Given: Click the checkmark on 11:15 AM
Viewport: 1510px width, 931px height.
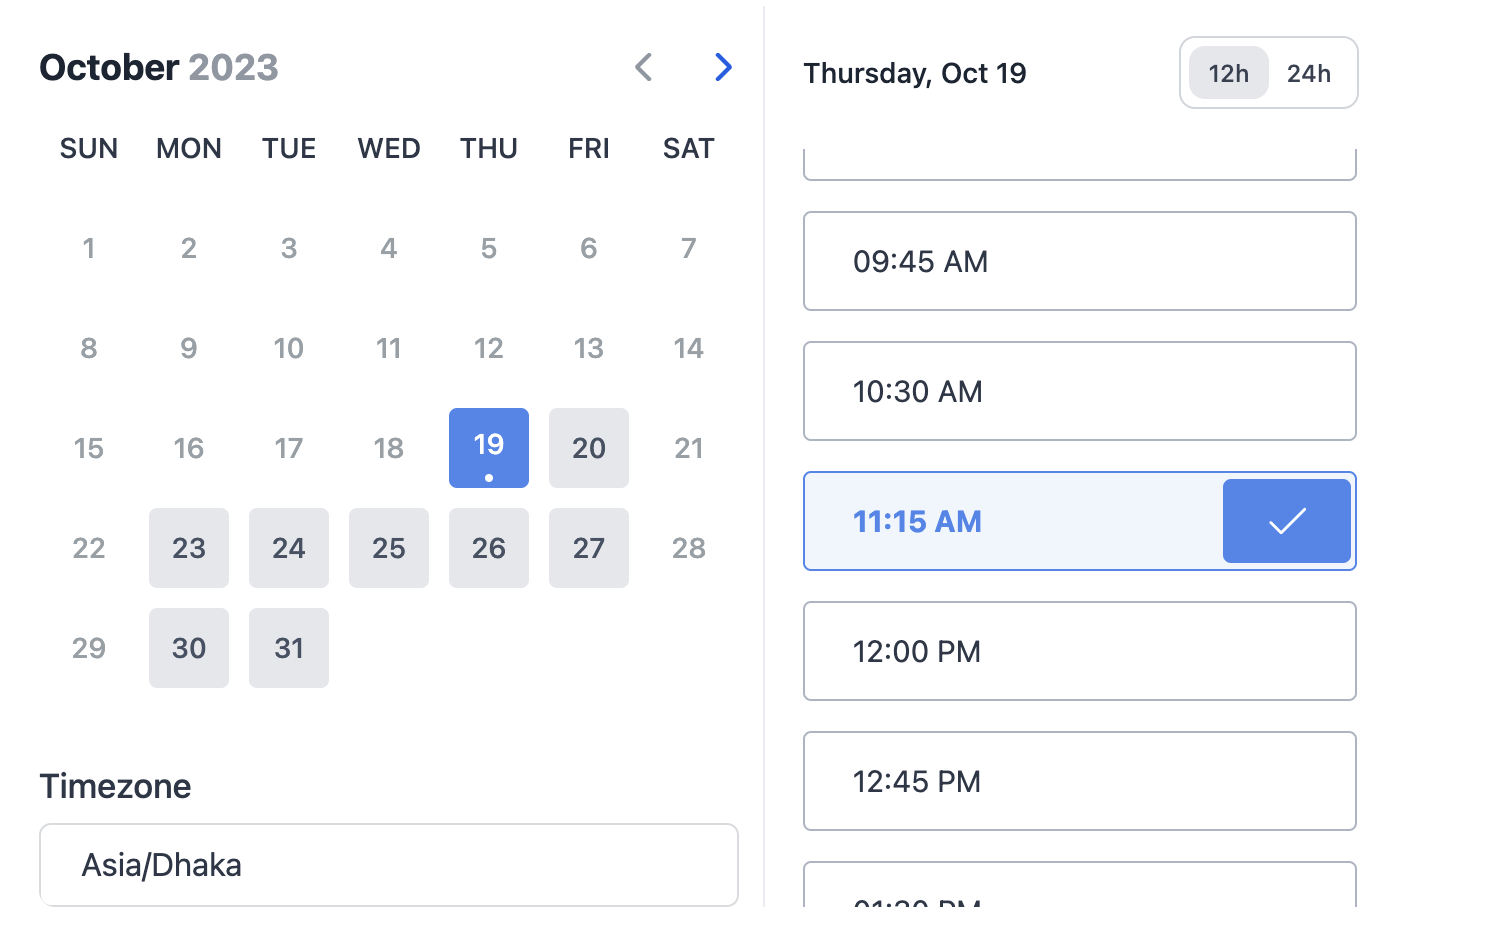Looking at the screenshot, I should pos(1286,521).
